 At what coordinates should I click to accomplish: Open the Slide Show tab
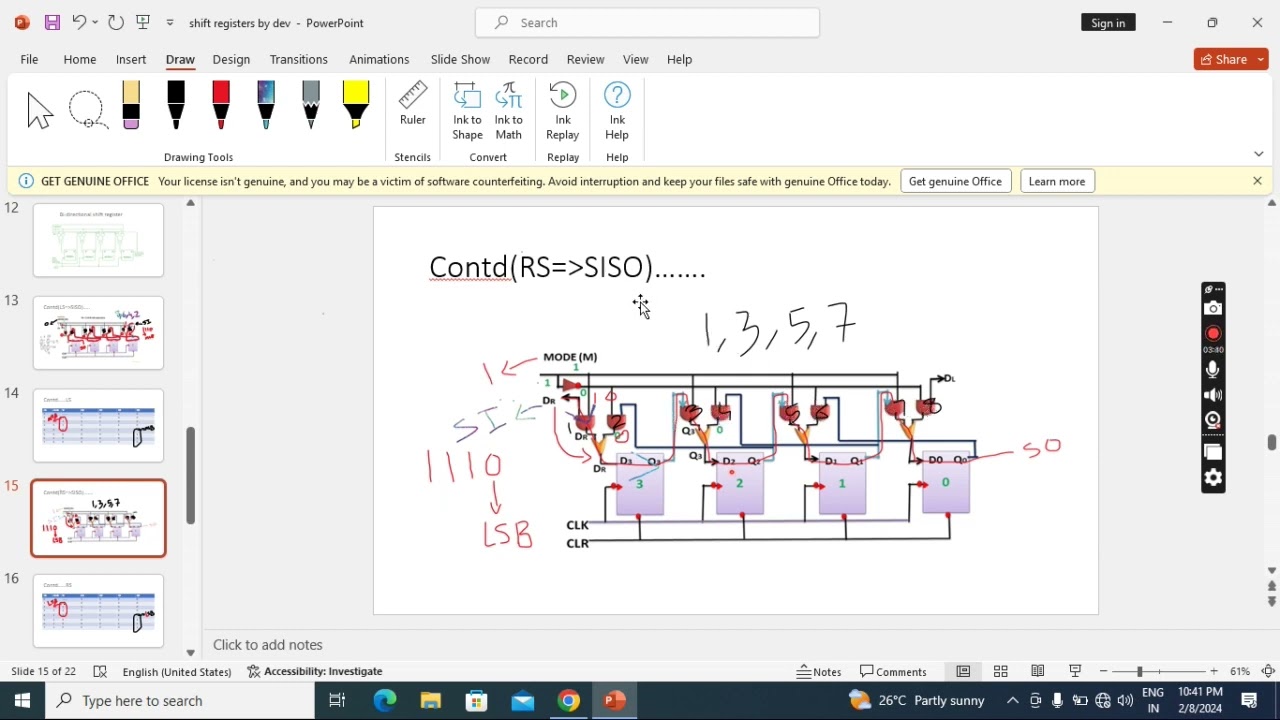click(460, 59)
